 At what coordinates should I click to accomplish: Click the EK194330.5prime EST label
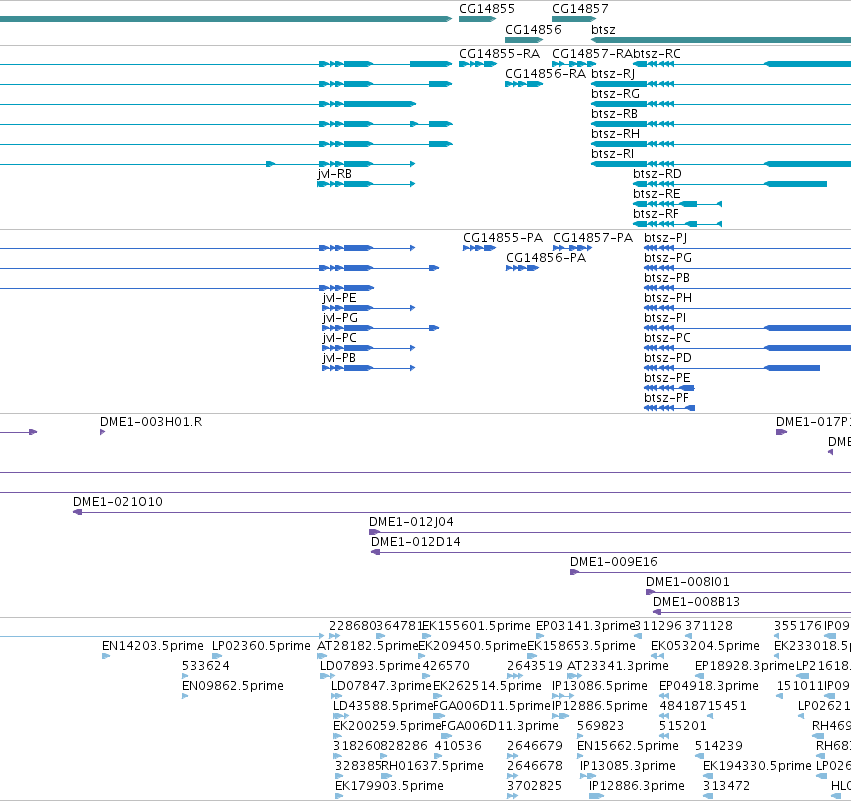pyautogui.click(x=757, y=766)
